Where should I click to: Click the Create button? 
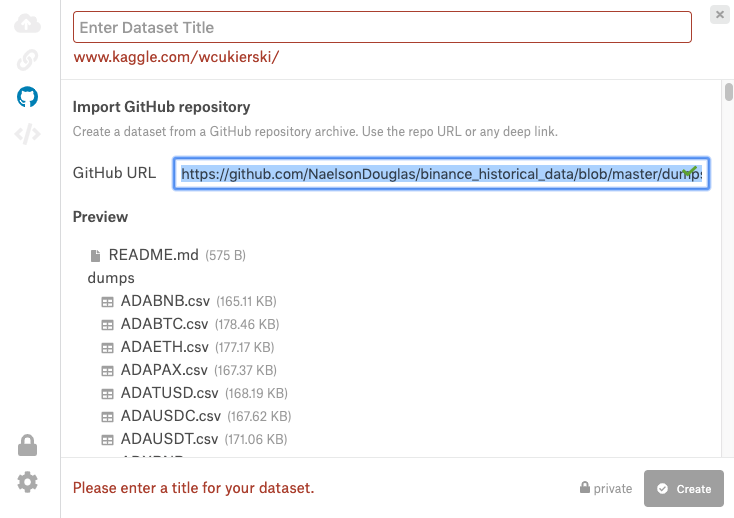pos(683,489)
